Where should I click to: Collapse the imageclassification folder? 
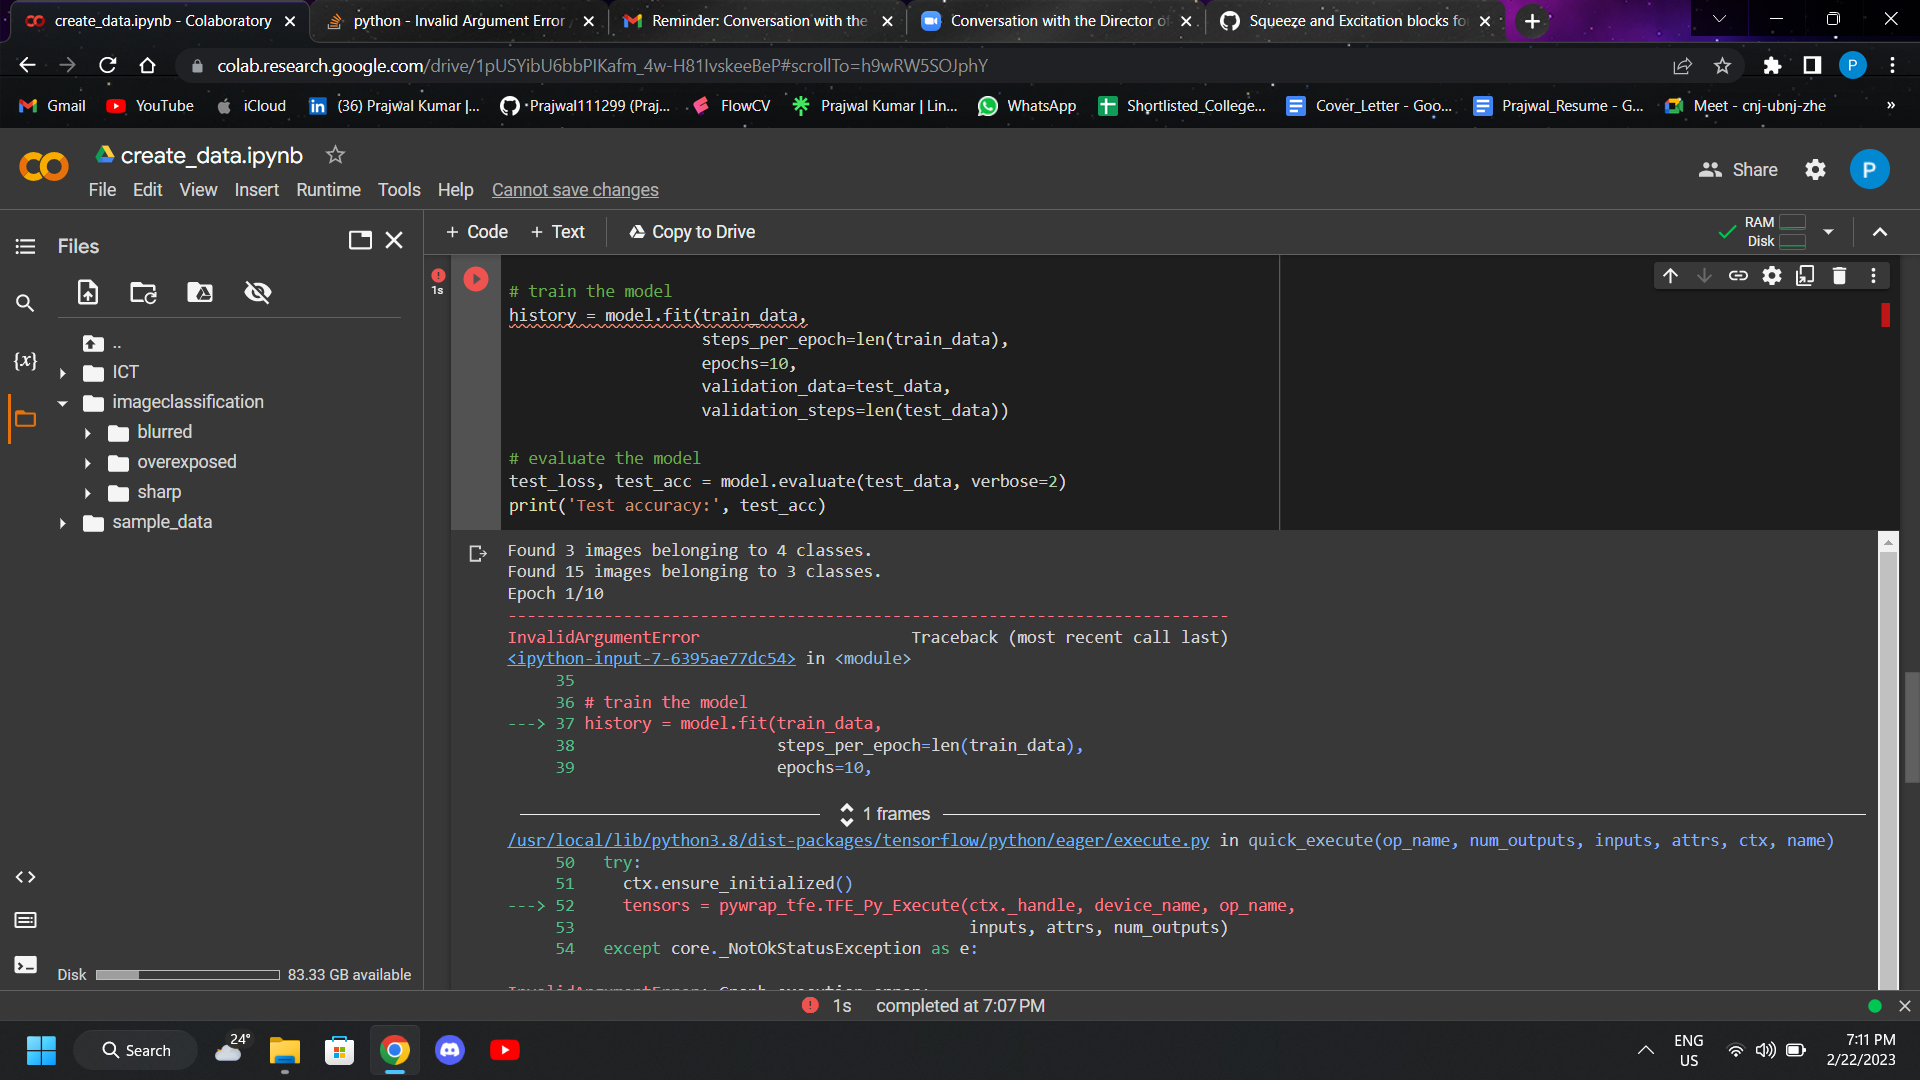click(62, 403)
